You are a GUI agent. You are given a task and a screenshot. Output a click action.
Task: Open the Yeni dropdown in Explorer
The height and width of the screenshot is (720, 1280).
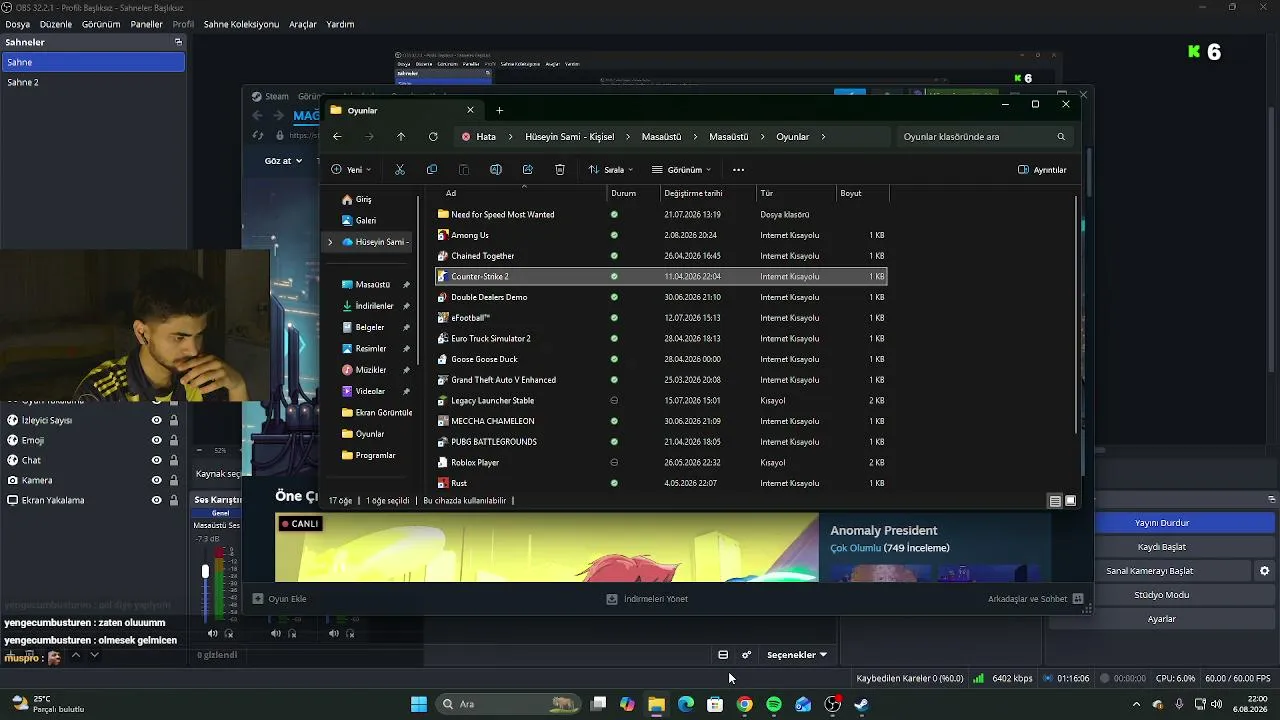click(x=351, y=170)
